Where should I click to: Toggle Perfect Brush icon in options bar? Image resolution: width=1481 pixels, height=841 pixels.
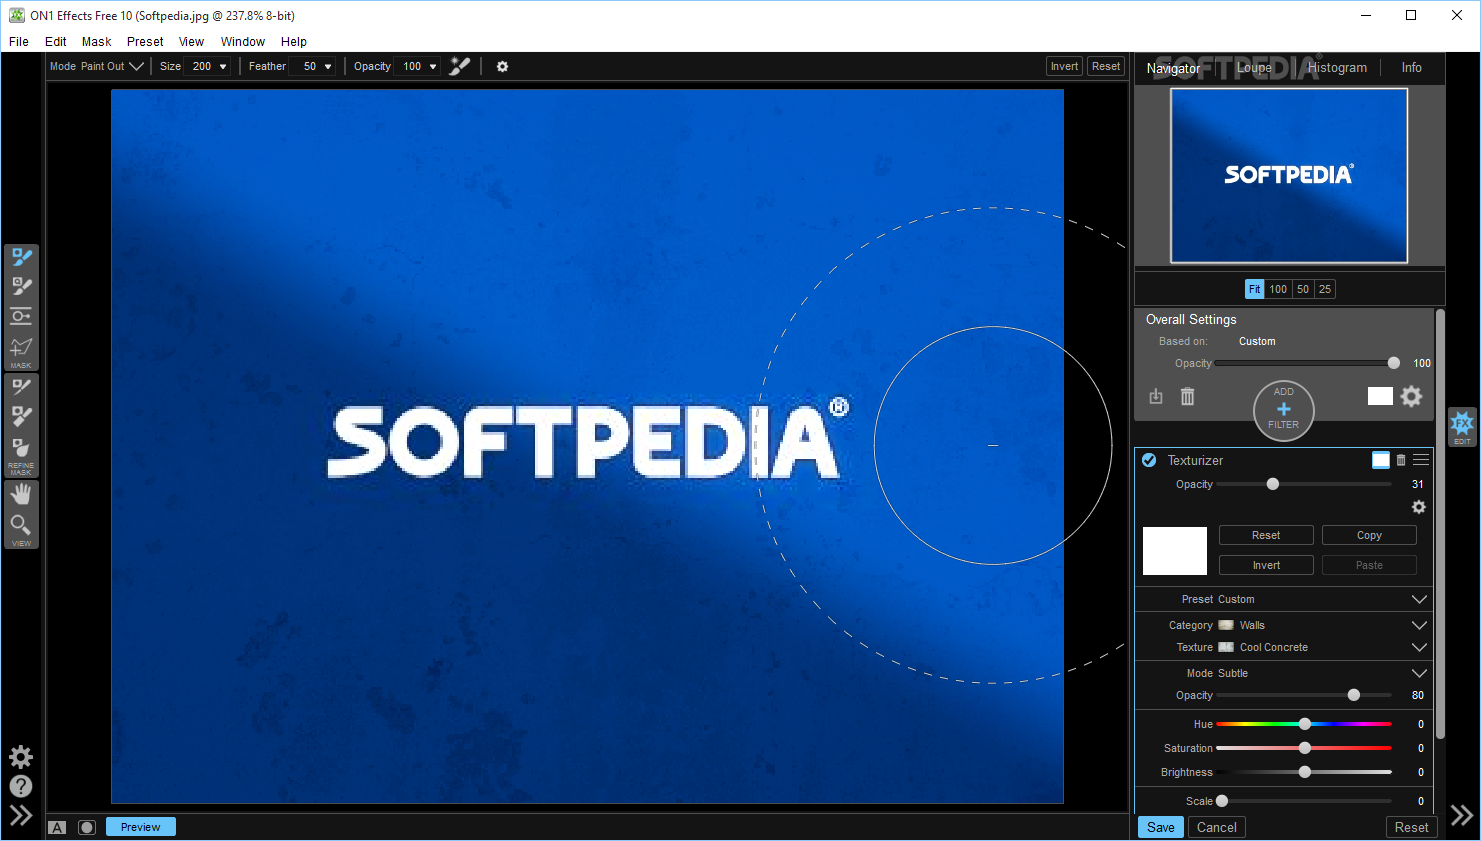point(460,66)
